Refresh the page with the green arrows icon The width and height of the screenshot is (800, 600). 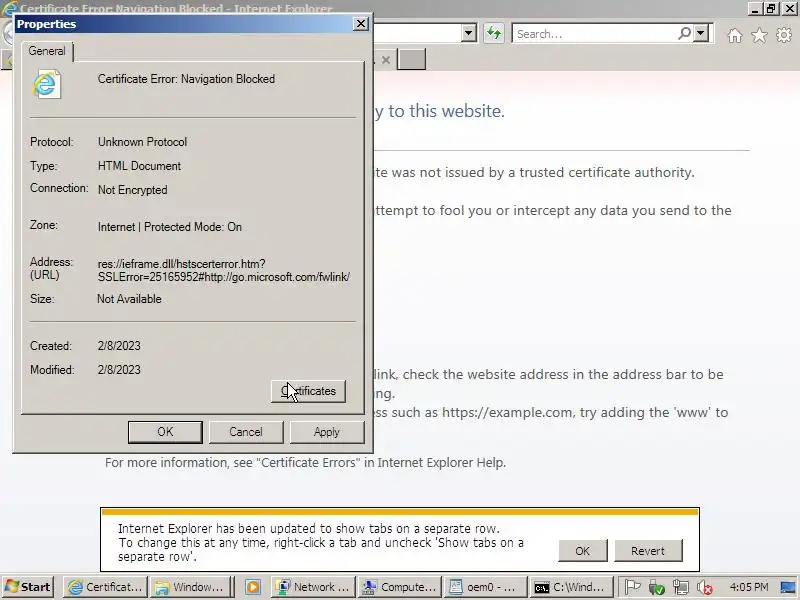coord(493,34)
